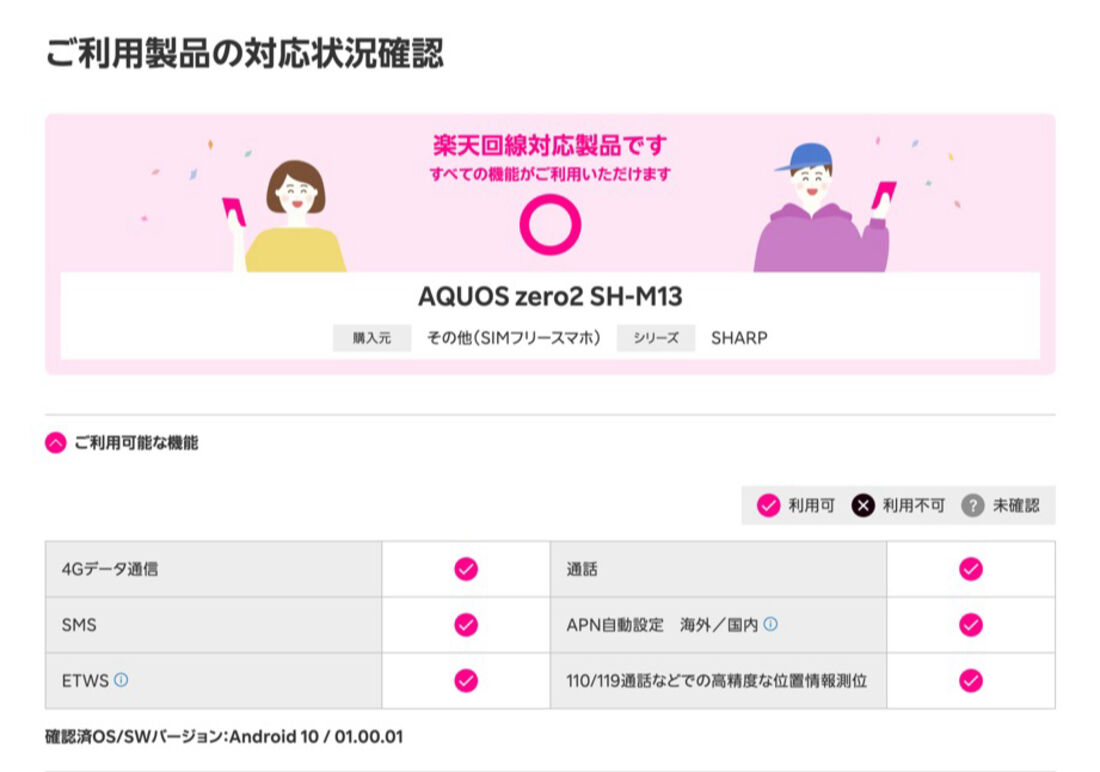Click the 未確認 legend label
Image resolution: width=1100 pixels, height=772 pixels.
click(1016, 505)
